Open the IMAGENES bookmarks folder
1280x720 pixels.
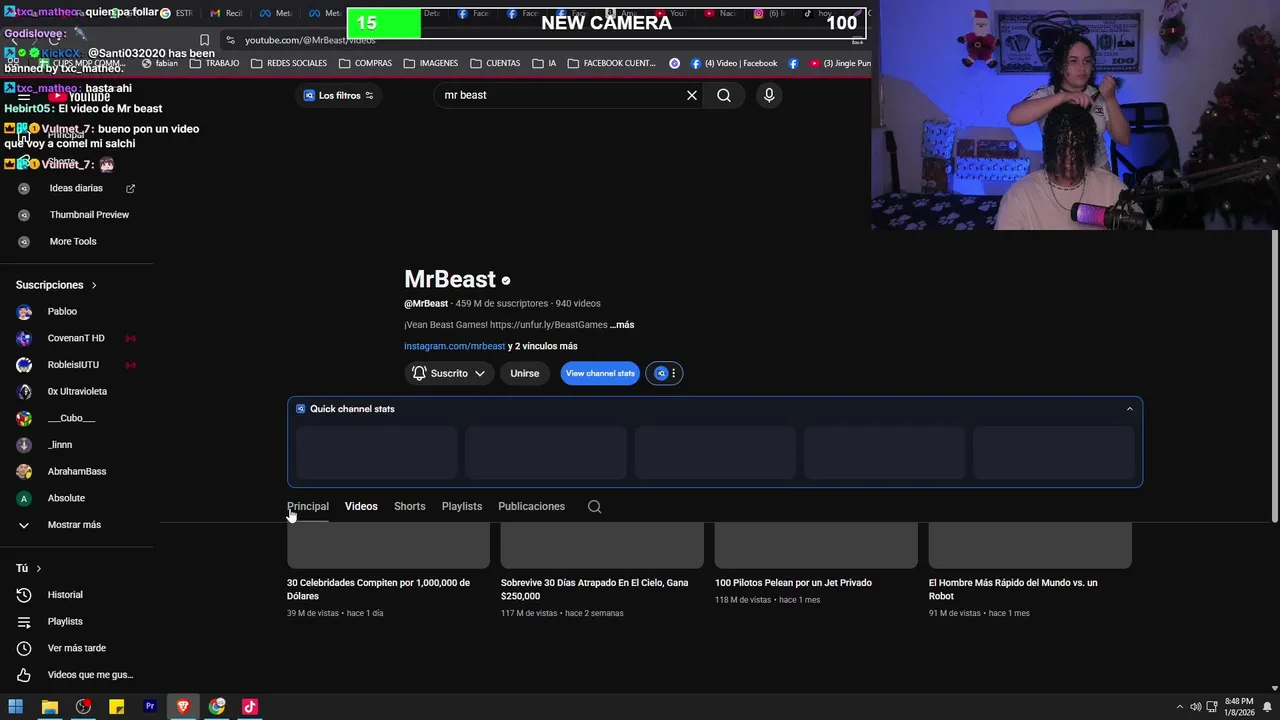point(431,63)
